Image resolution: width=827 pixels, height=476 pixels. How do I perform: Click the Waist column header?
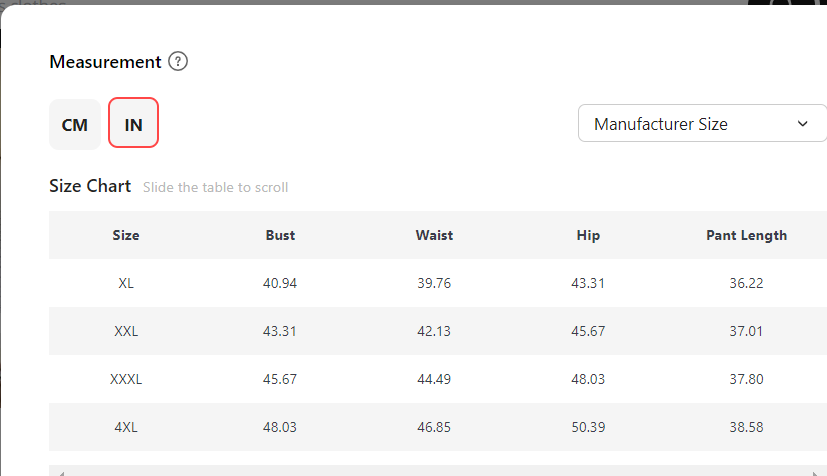(434, 236)
